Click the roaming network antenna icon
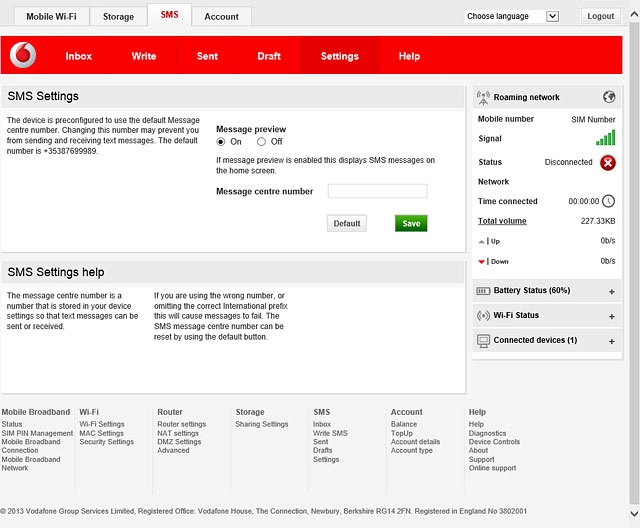This screenshot has width=640, height=528. pos(483,98)
